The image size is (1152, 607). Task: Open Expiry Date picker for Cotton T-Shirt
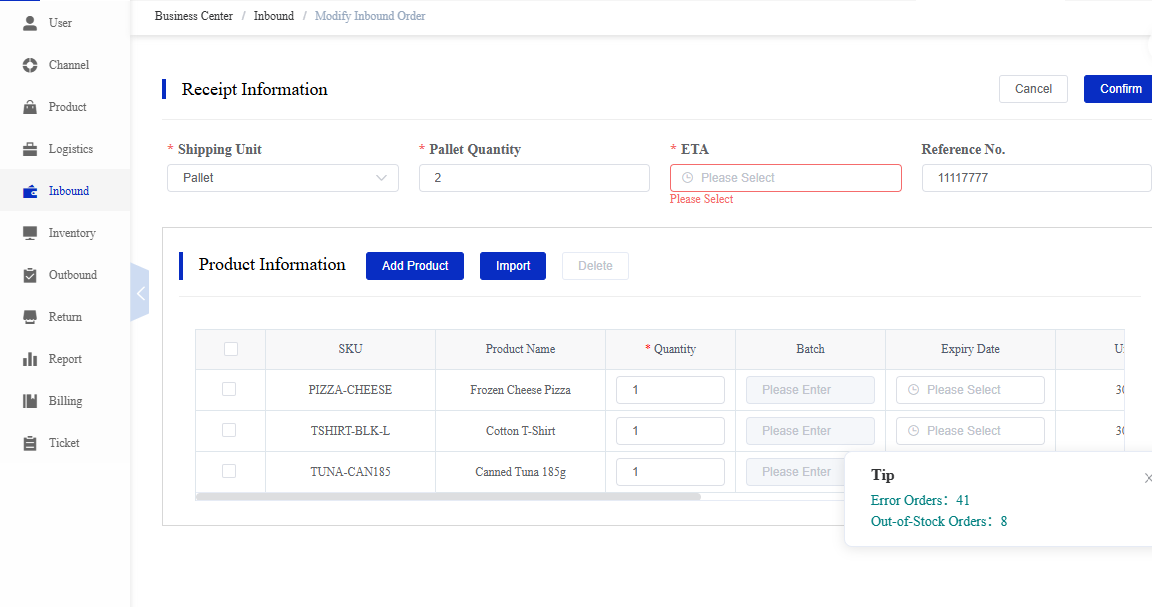(x=970, y=431)
